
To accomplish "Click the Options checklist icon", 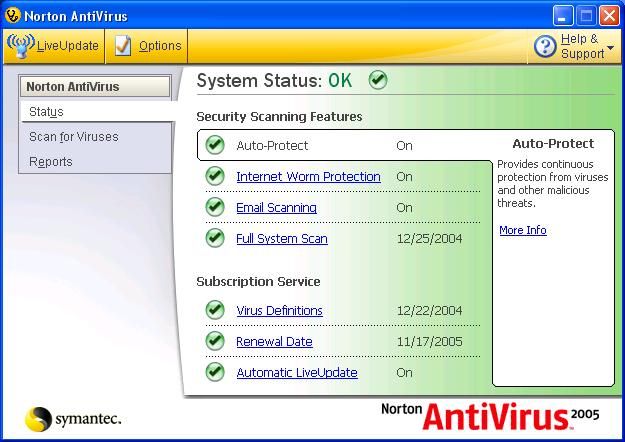I will point(123,46).
